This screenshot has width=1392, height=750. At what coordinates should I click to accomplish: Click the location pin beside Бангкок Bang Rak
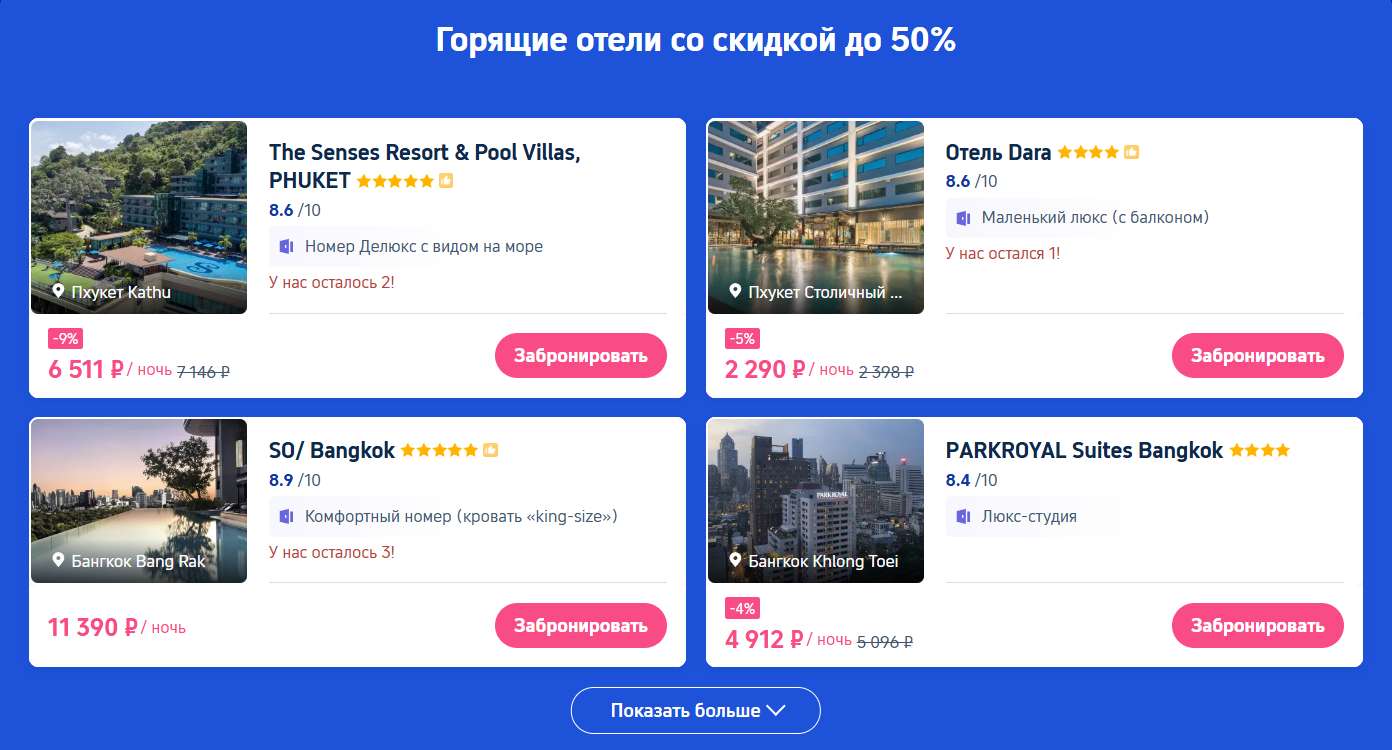(58, 560)
